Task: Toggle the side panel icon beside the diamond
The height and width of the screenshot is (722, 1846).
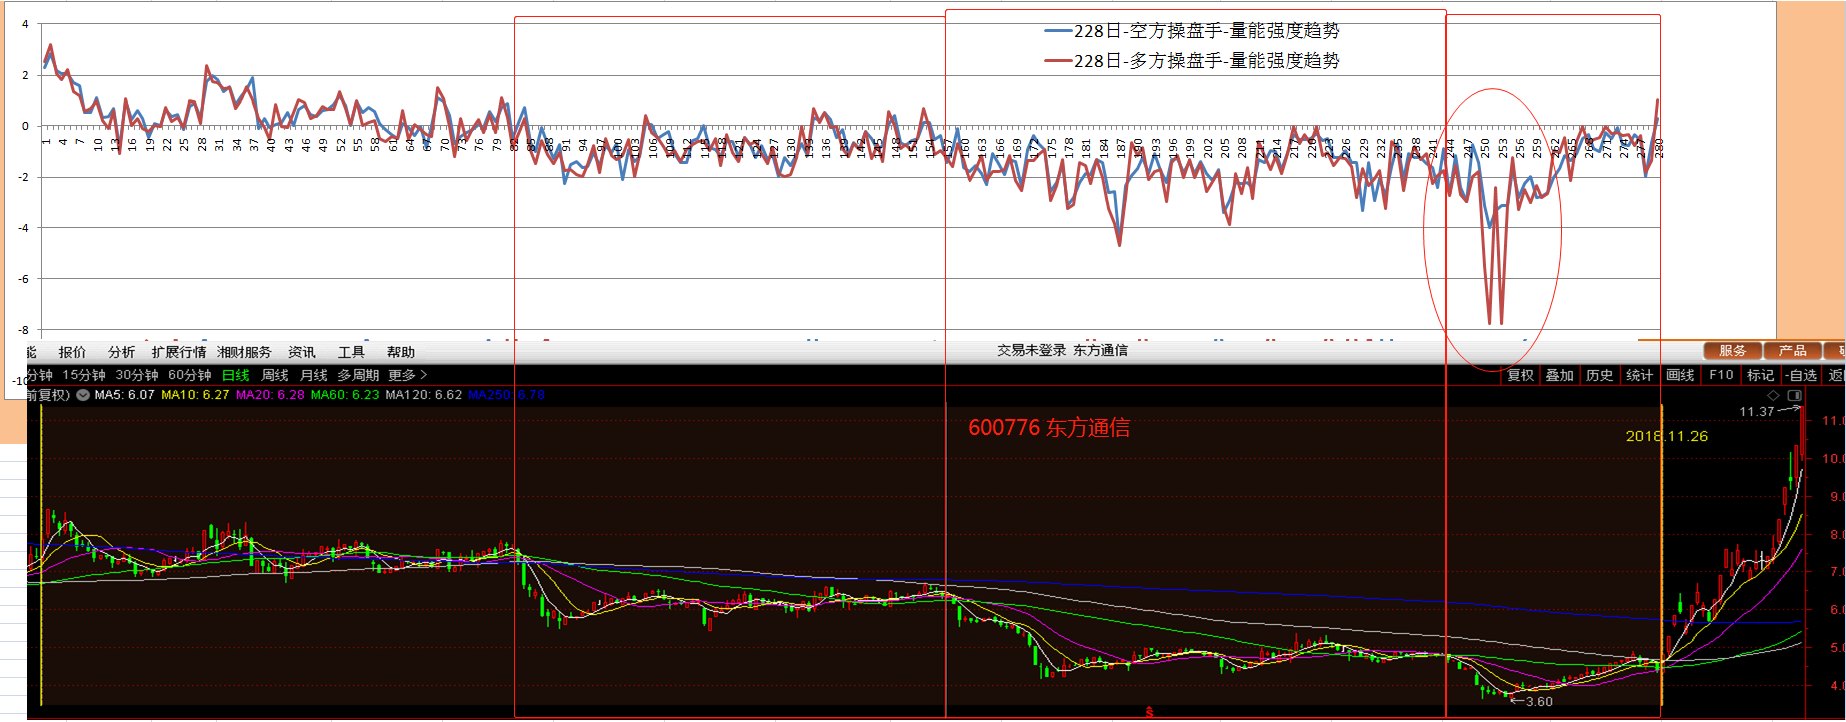Action: click(x=1795, y=396)
